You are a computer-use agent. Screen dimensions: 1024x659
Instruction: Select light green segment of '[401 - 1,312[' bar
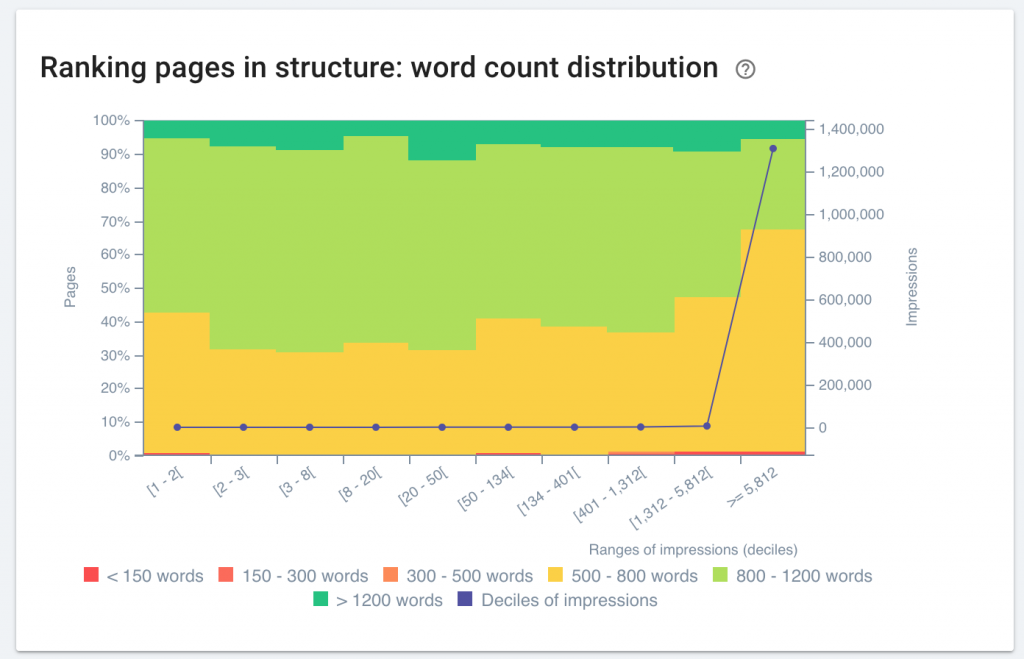point(641,240)
